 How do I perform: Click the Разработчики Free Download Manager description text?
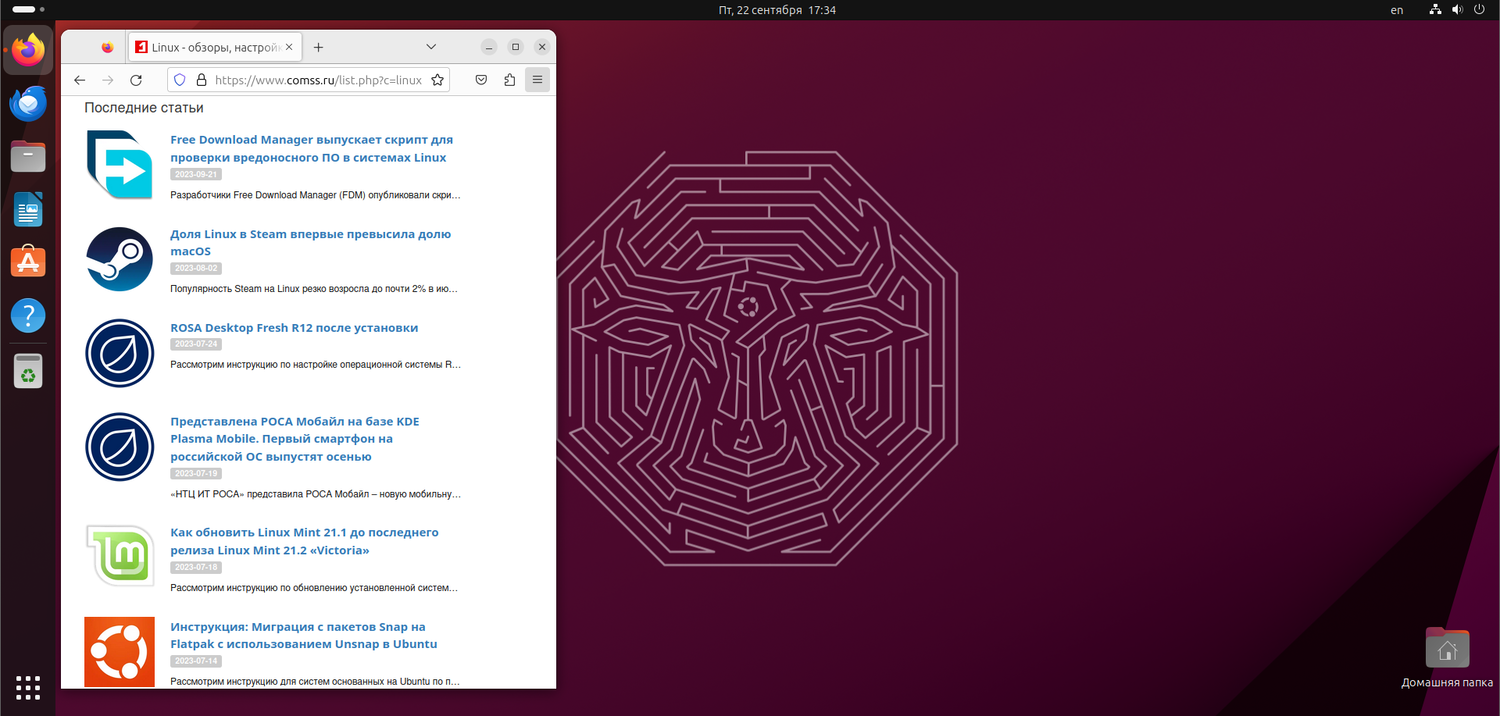(315, 195)
